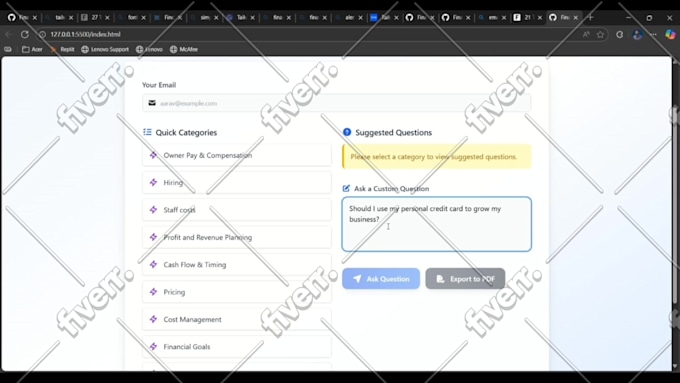Image resolution: width=680 pixels, height=383 pixels.
Task: Open Settings and more ellipsis menu
Action: coord(654,34)
